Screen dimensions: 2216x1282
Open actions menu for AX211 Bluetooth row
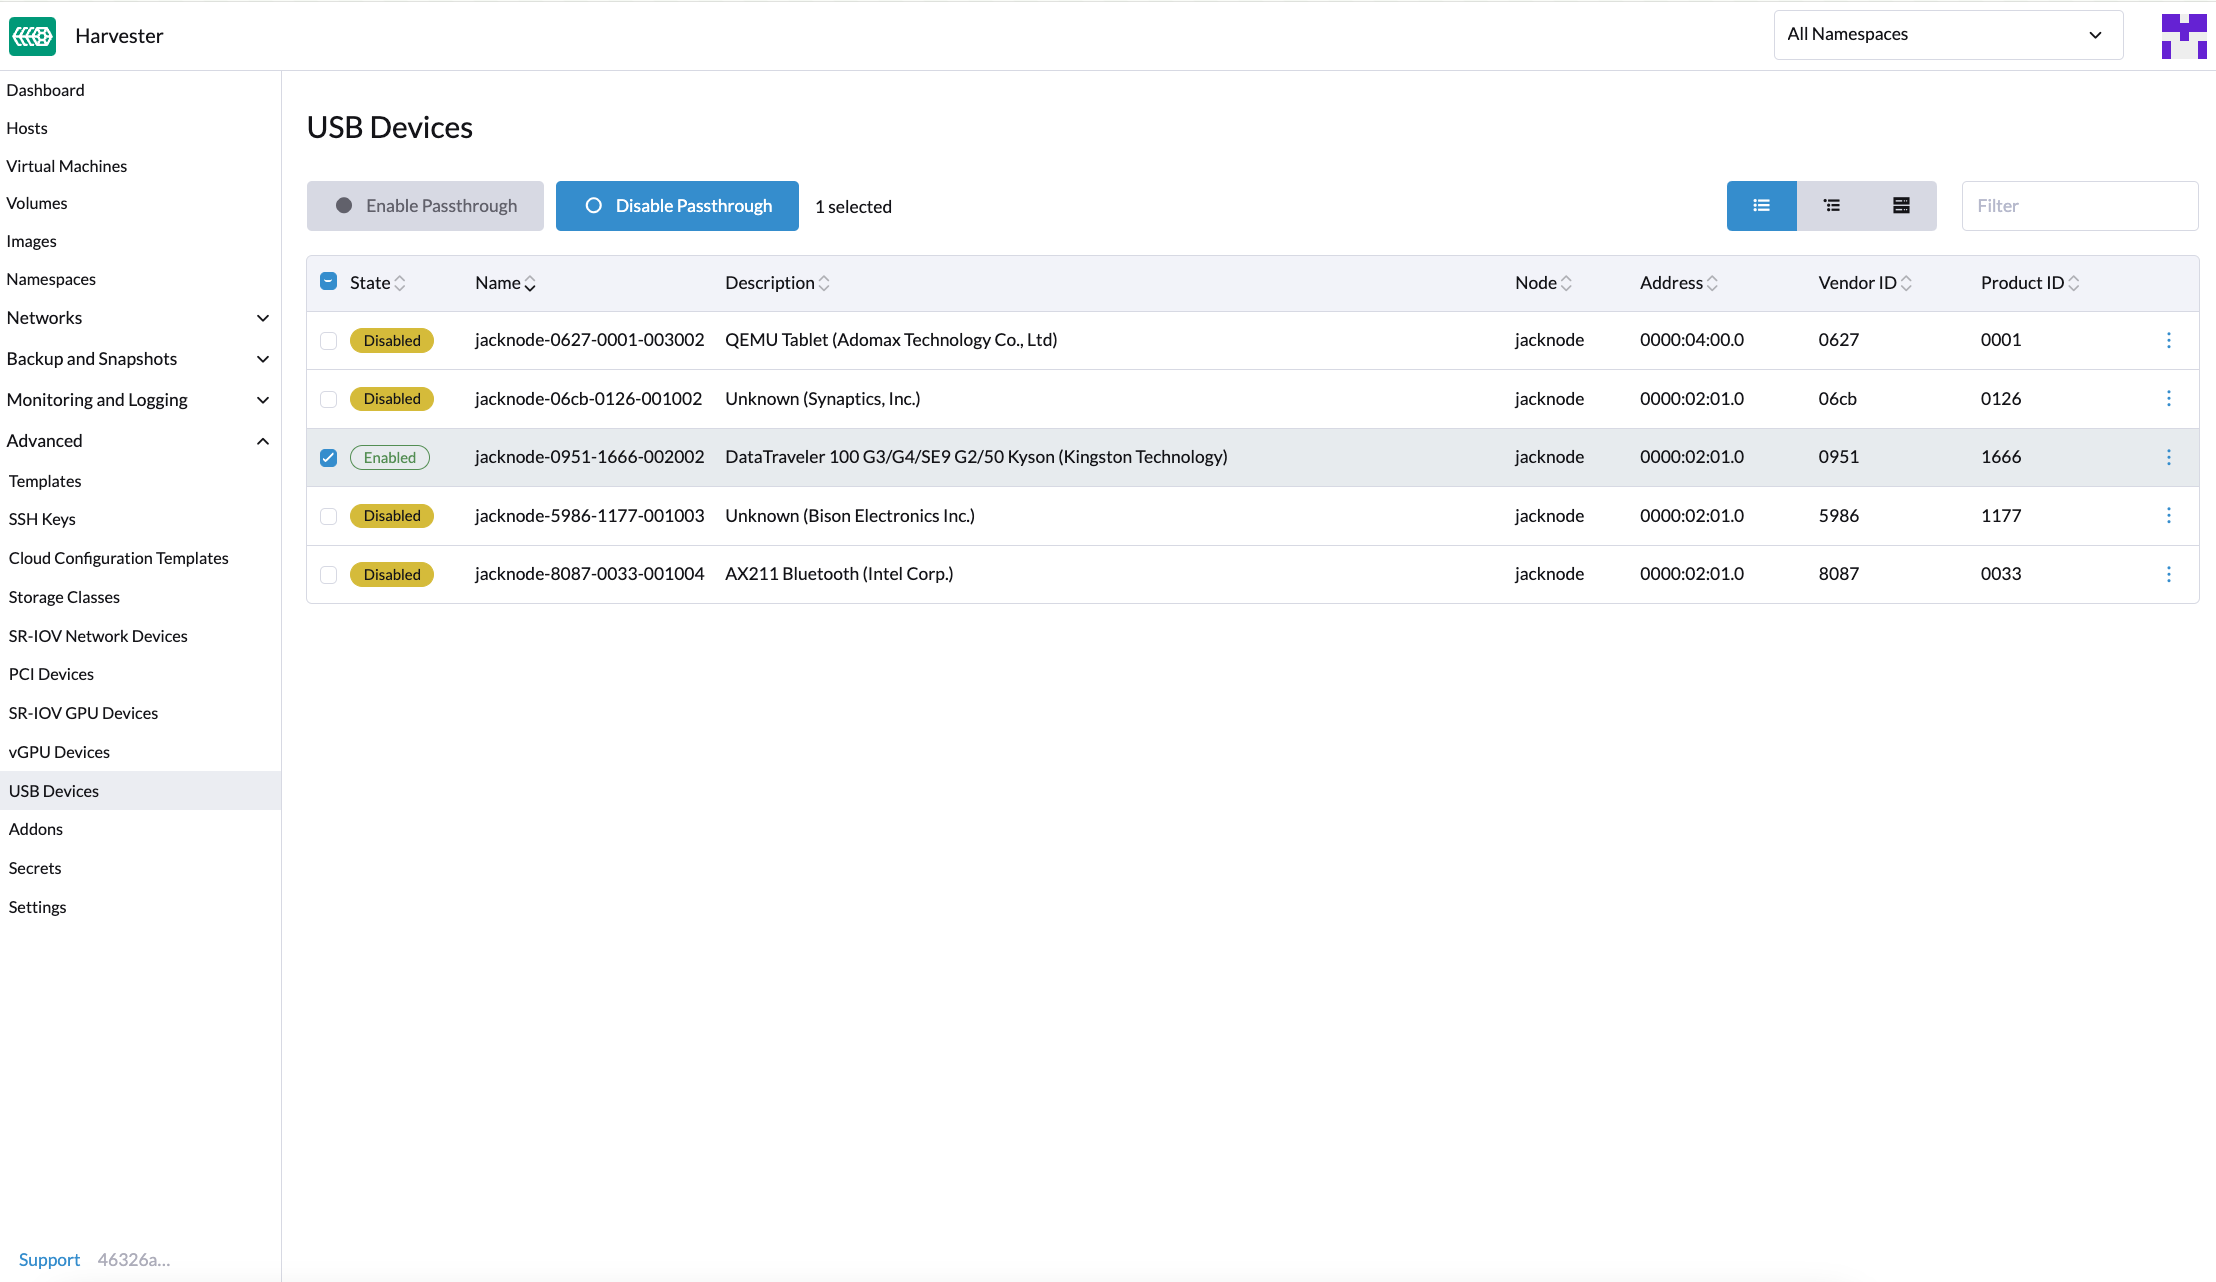[2168, 574]
